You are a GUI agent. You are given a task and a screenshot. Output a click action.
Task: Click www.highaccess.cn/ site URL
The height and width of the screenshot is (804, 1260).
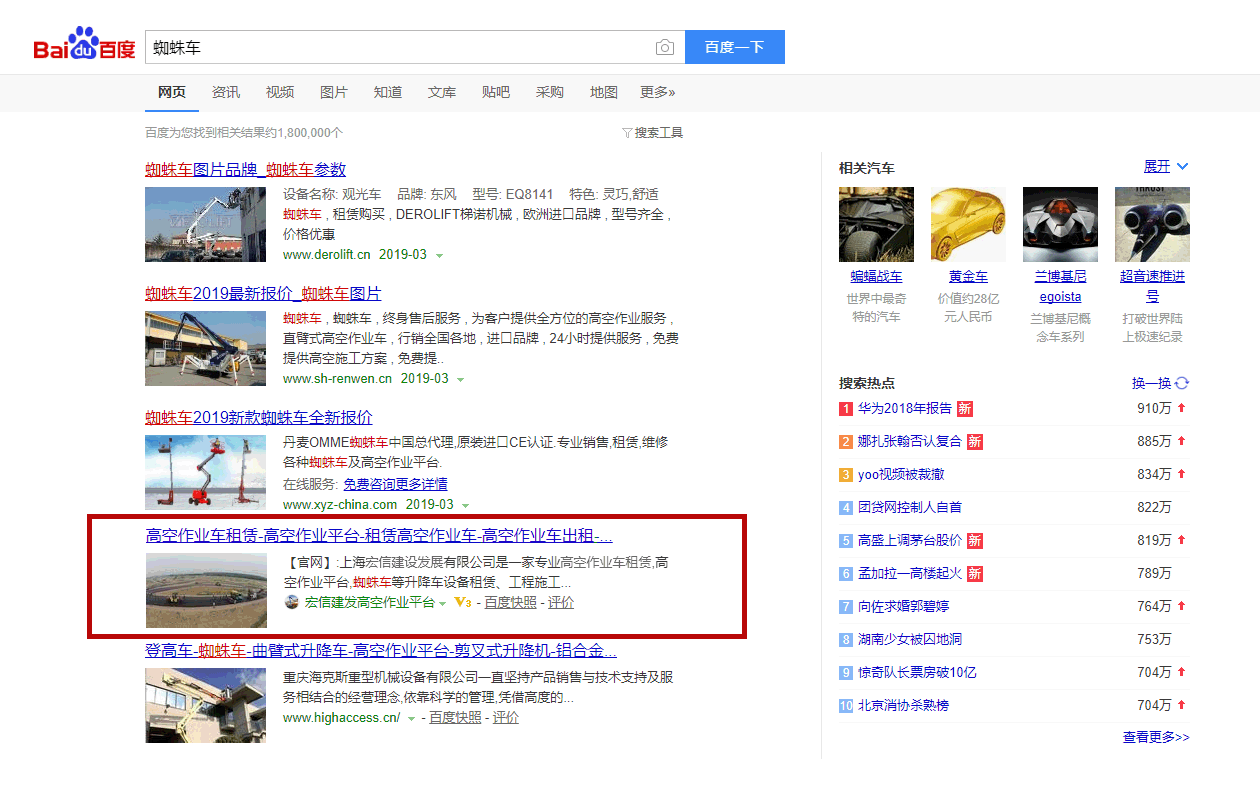click(341, 718)
